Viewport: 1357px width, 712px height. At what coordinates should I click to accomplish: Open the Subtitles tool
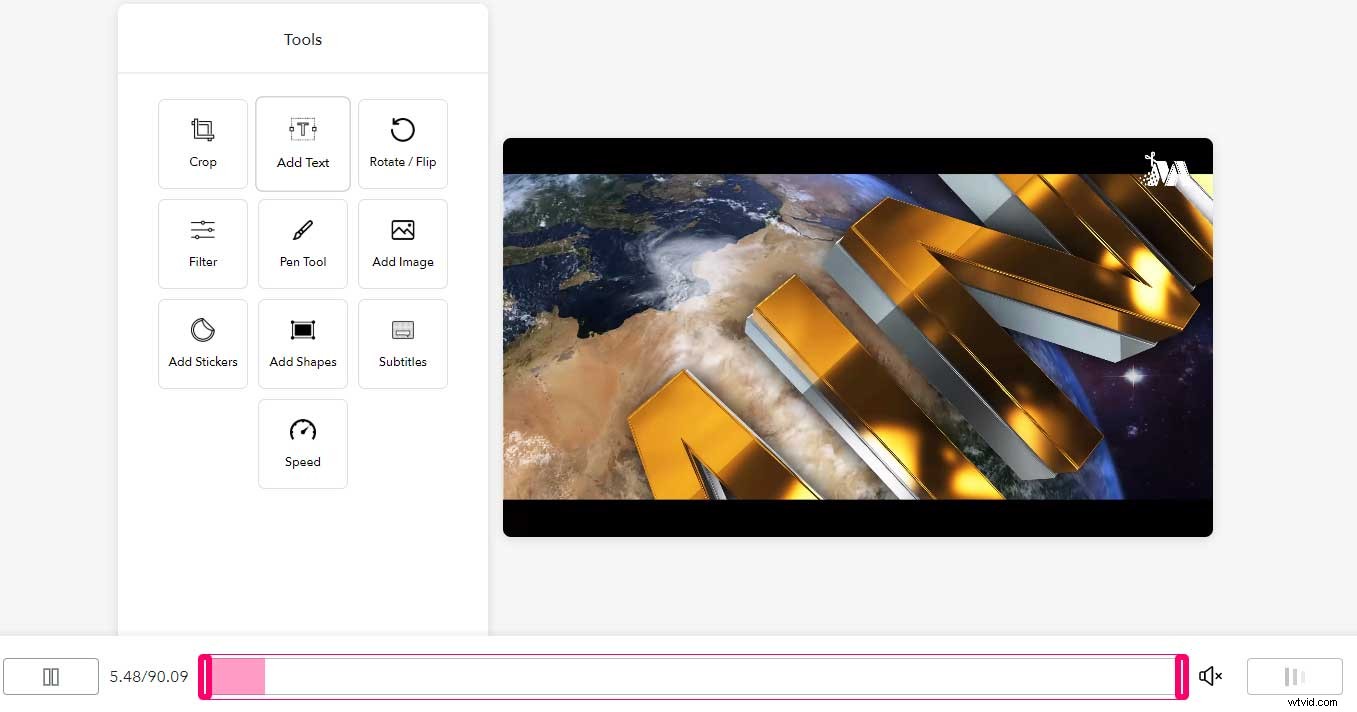[403, 343]
